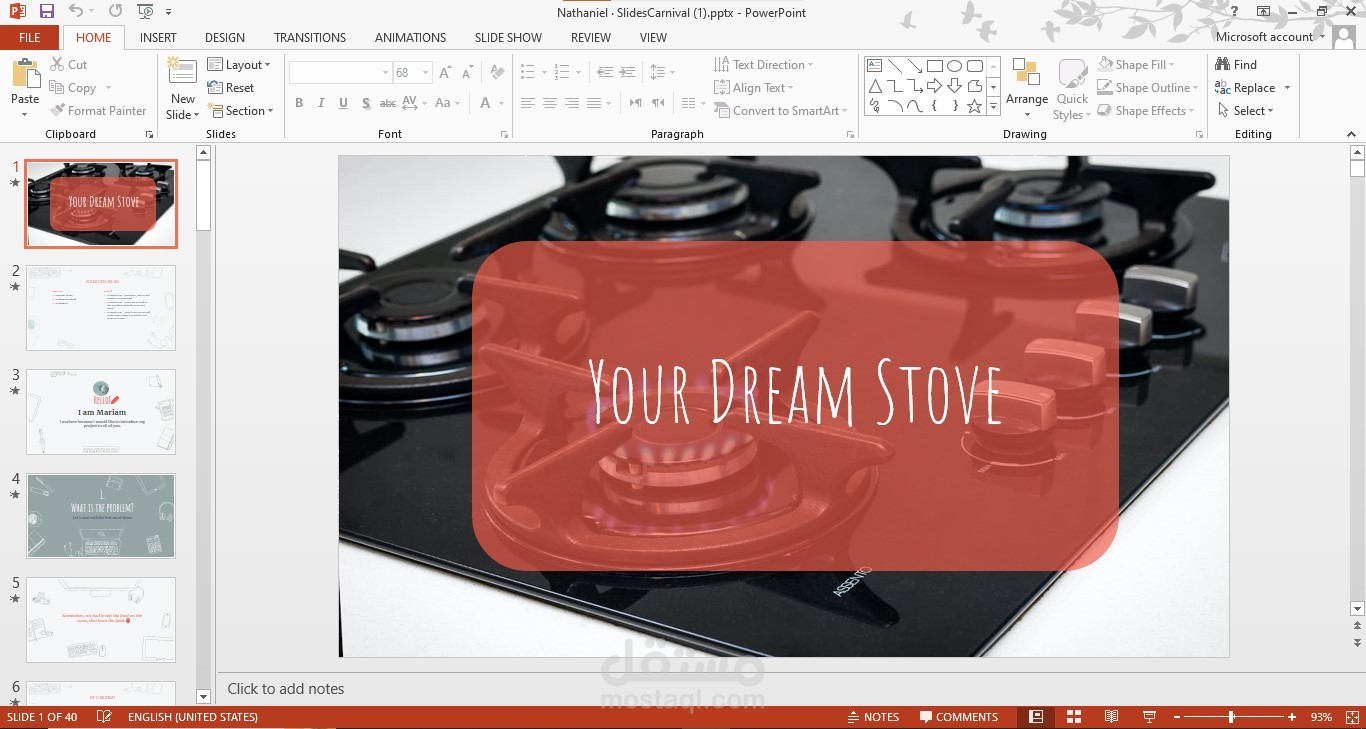Open the TRANSITIONS tab
This screenshot has width=1366, height=729.
click(x=310, y=38)
